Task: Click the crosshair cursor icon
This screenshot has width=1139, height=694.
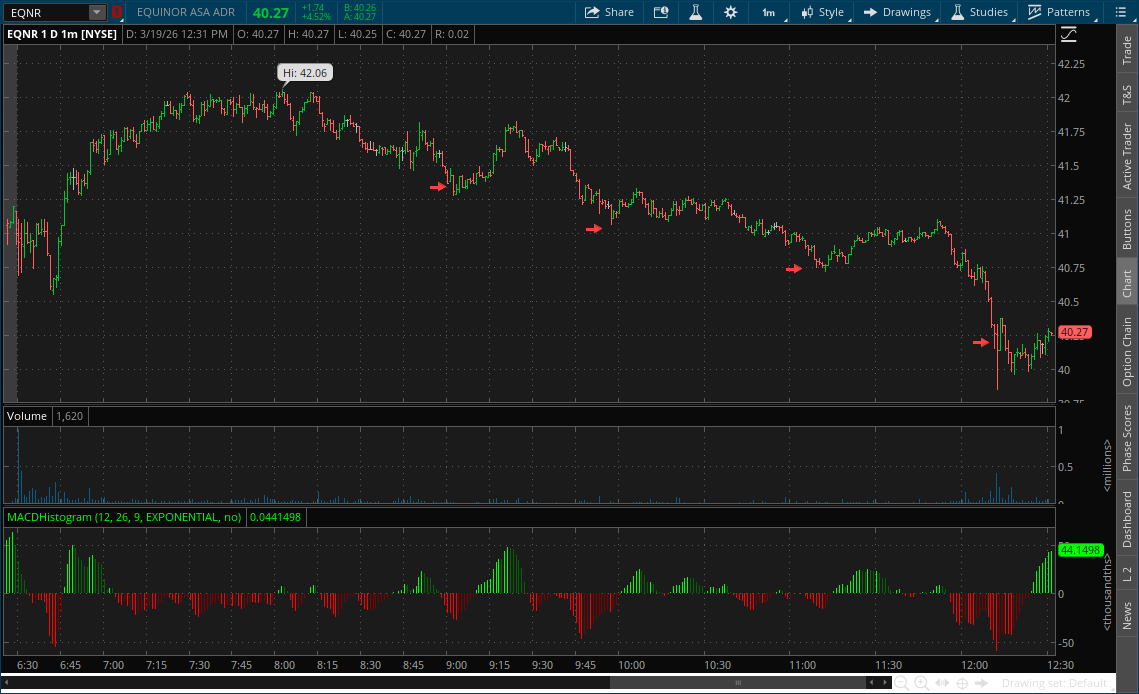Action: point(962,683)
